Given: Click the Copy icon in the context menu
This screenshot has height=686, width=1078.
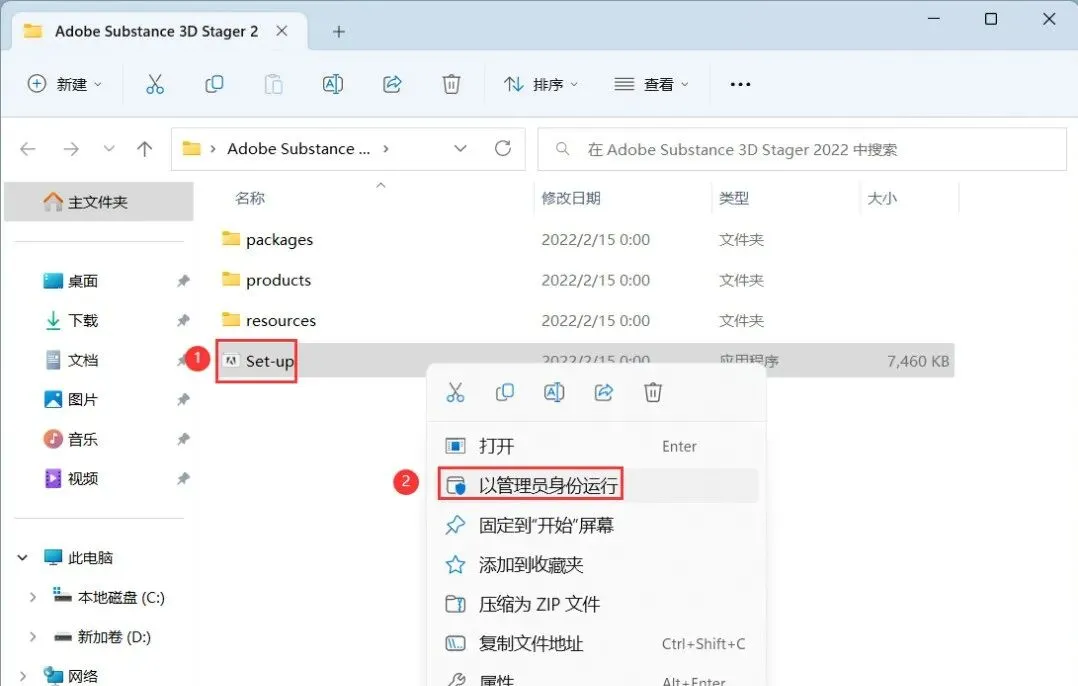Looking at the screenshot, I should point(505,392).
